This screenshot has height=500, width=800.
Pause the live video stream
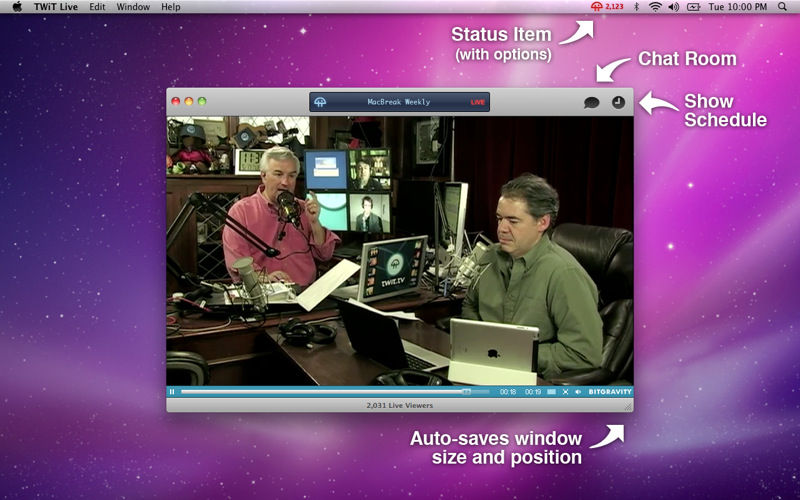pos(172,392)
